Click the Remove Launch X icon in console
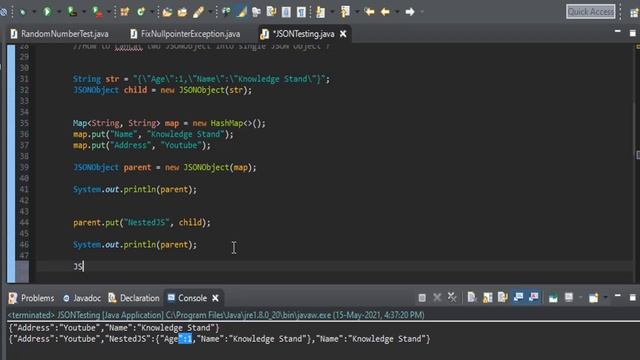The height and width of the screenshot is (360, 640). 437,298
